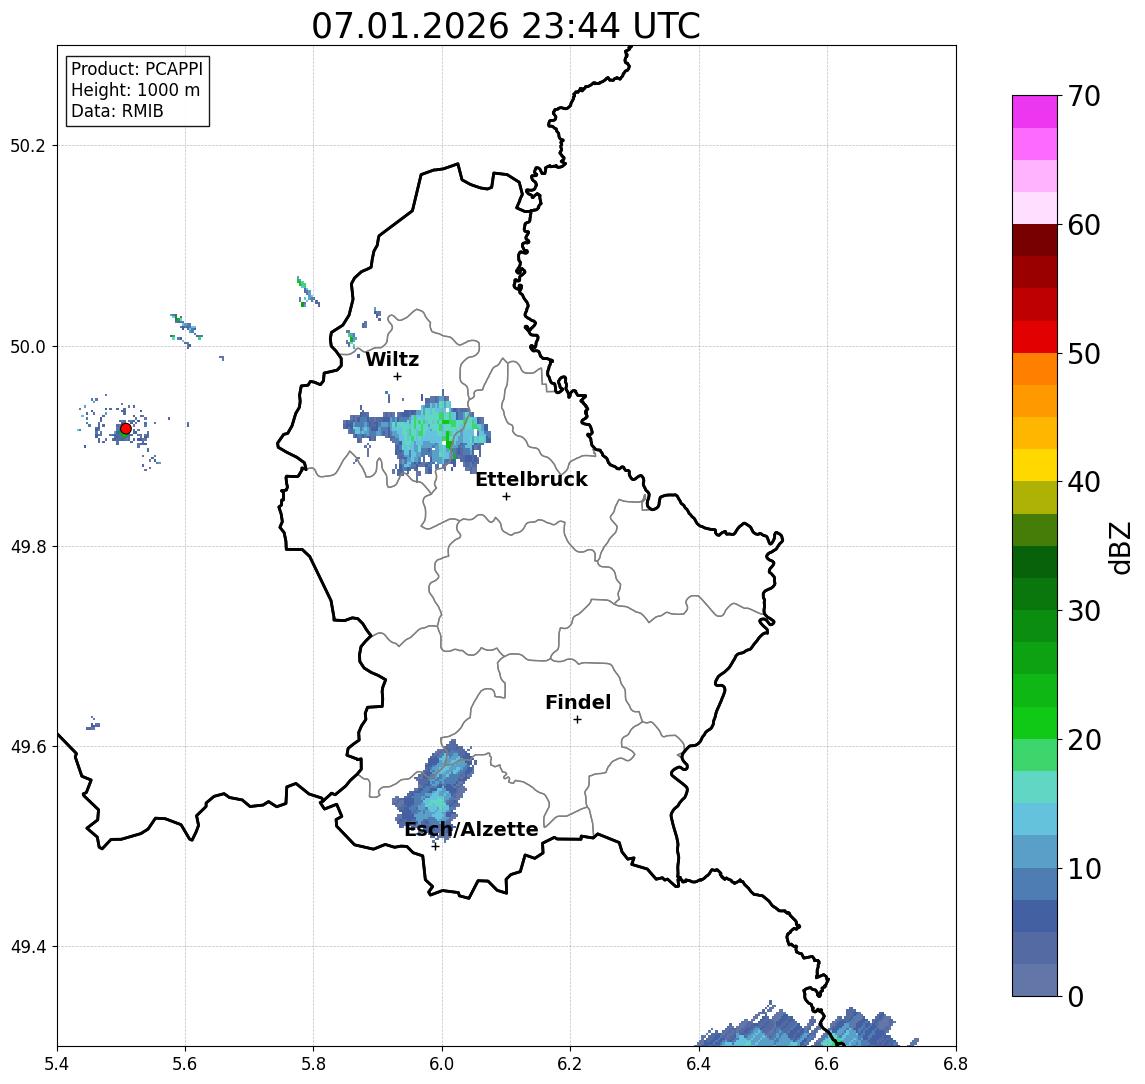The height and width of the screenshot is (1084, 1145).
Task: Click the yellow colorbar swatch just above 40
Action: (x=1035, y=465)
